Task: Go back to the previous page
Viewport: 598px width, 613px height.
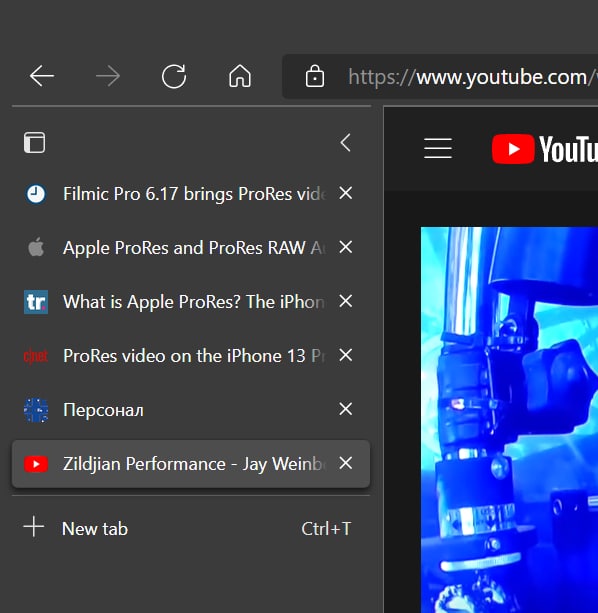Action: tap(42, 76)
